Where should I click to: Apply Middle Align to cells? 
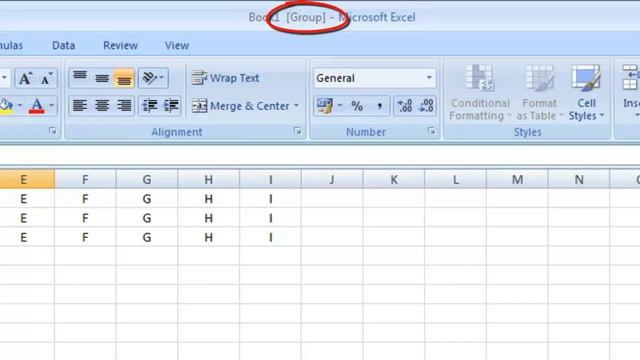tap(102, 78)
